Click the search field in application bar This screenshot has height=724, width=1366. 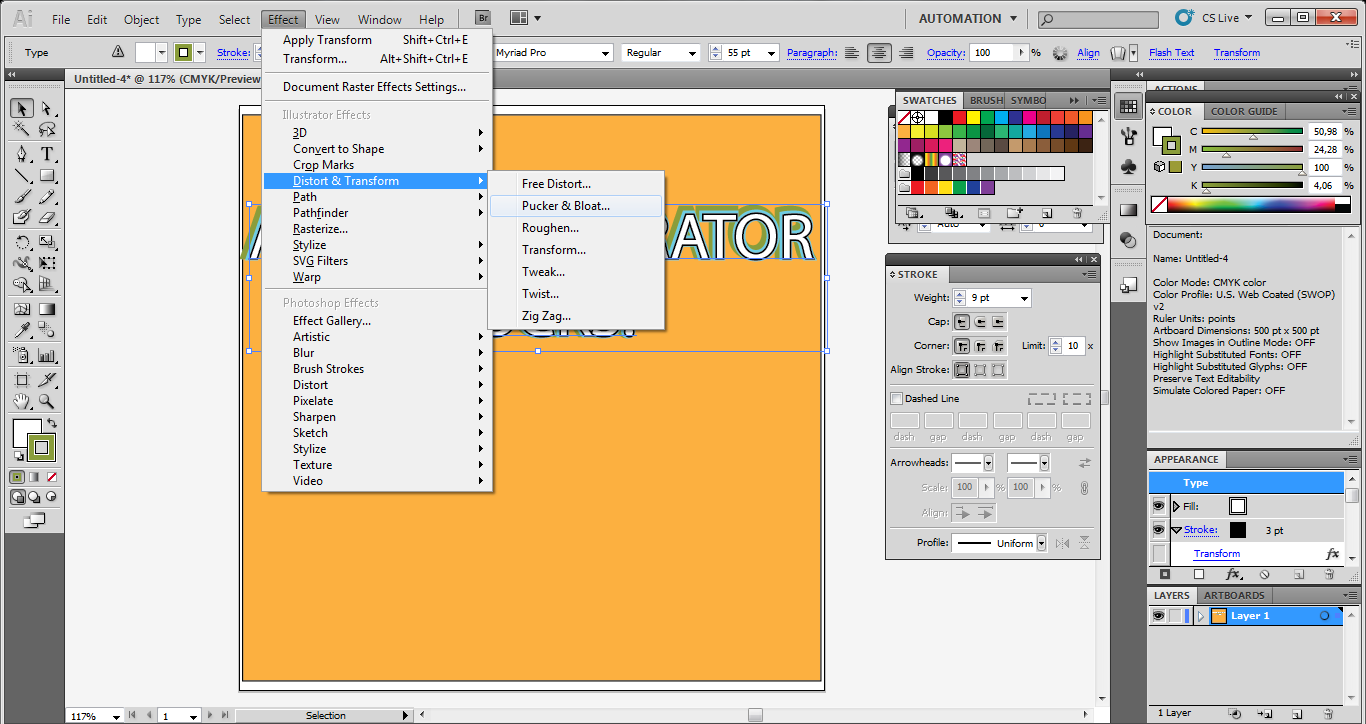[x=1097, y=19]
